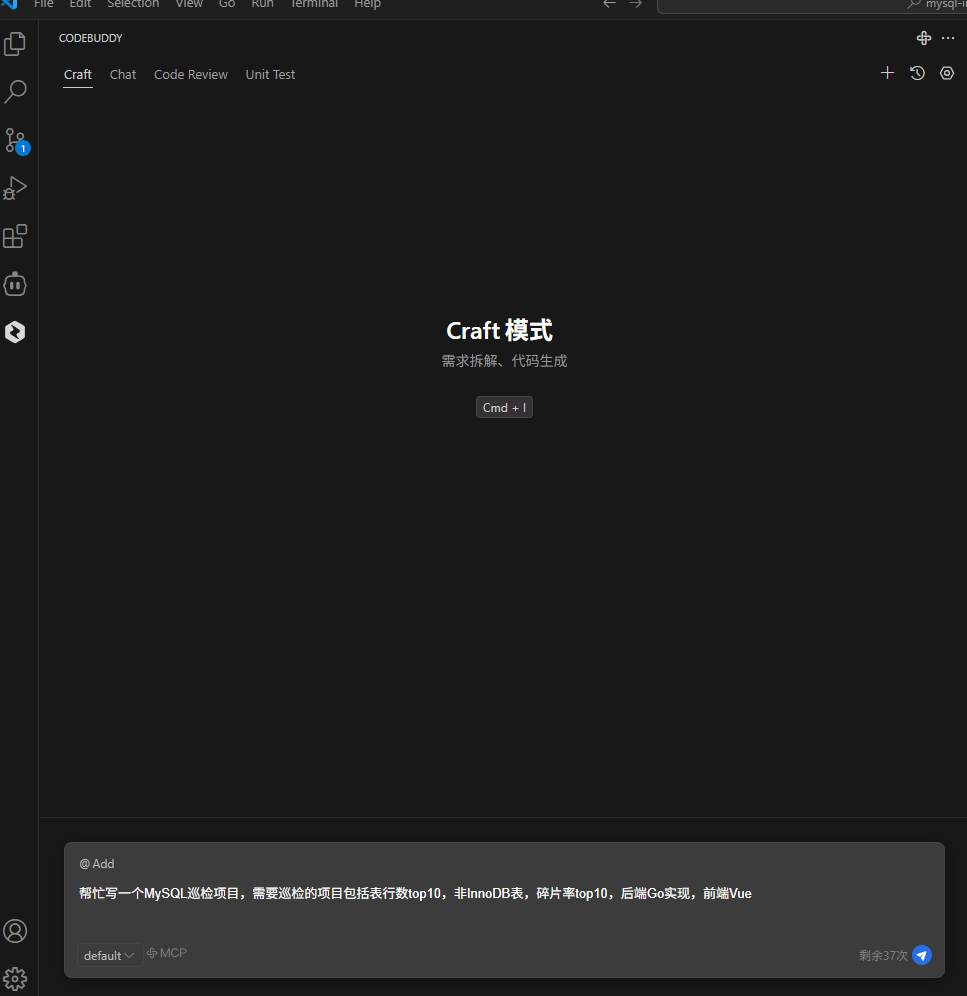Switch to the Unit Test tab

[x=270, y=74]
